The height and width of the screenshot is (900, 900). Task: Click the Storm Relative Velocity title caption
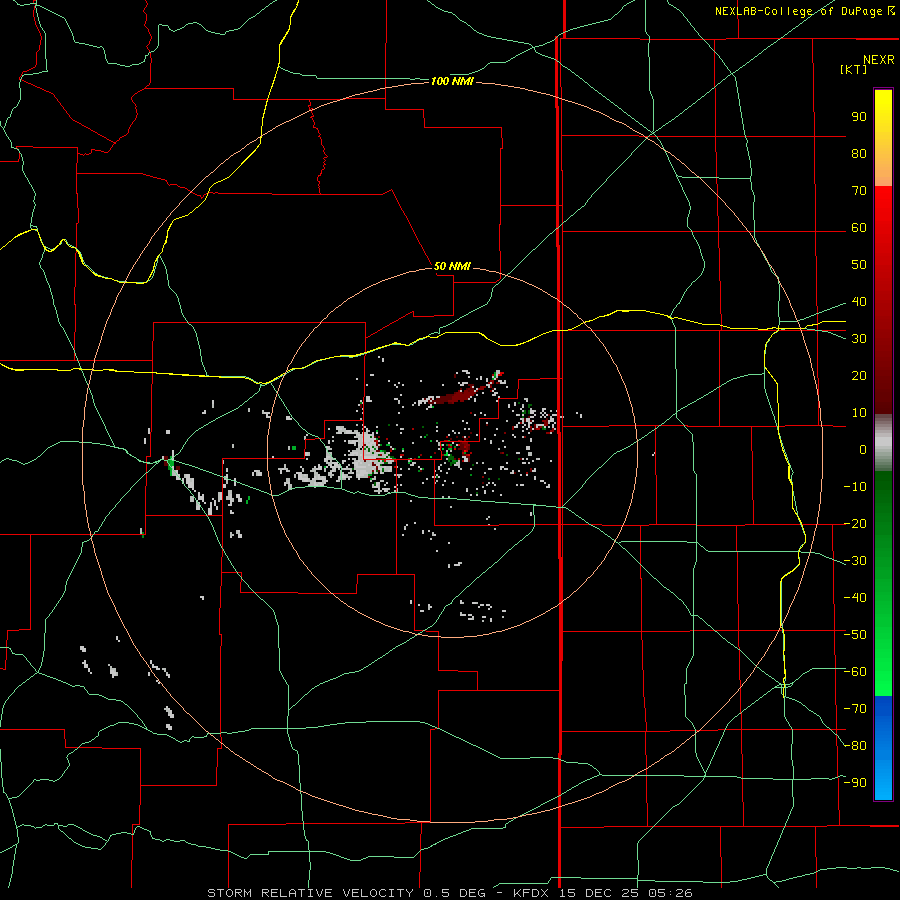pyautogui.click(x=309, y=893)
